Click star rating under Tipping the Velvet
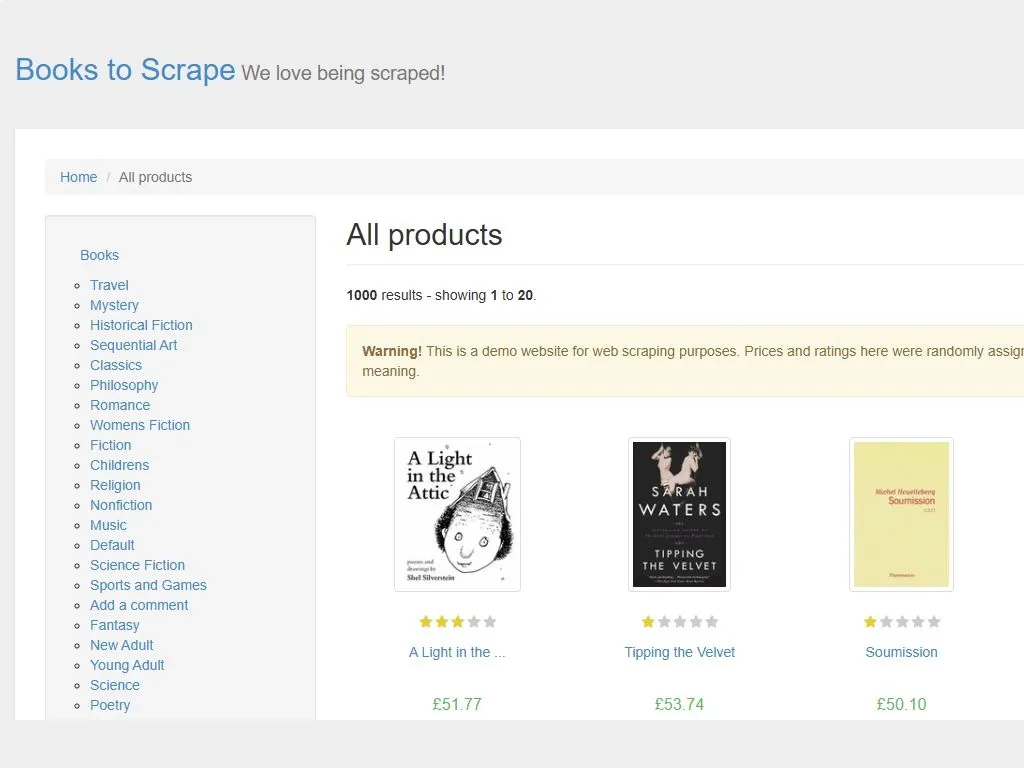Screen dimensions: 1024x768 pos(679,622)
